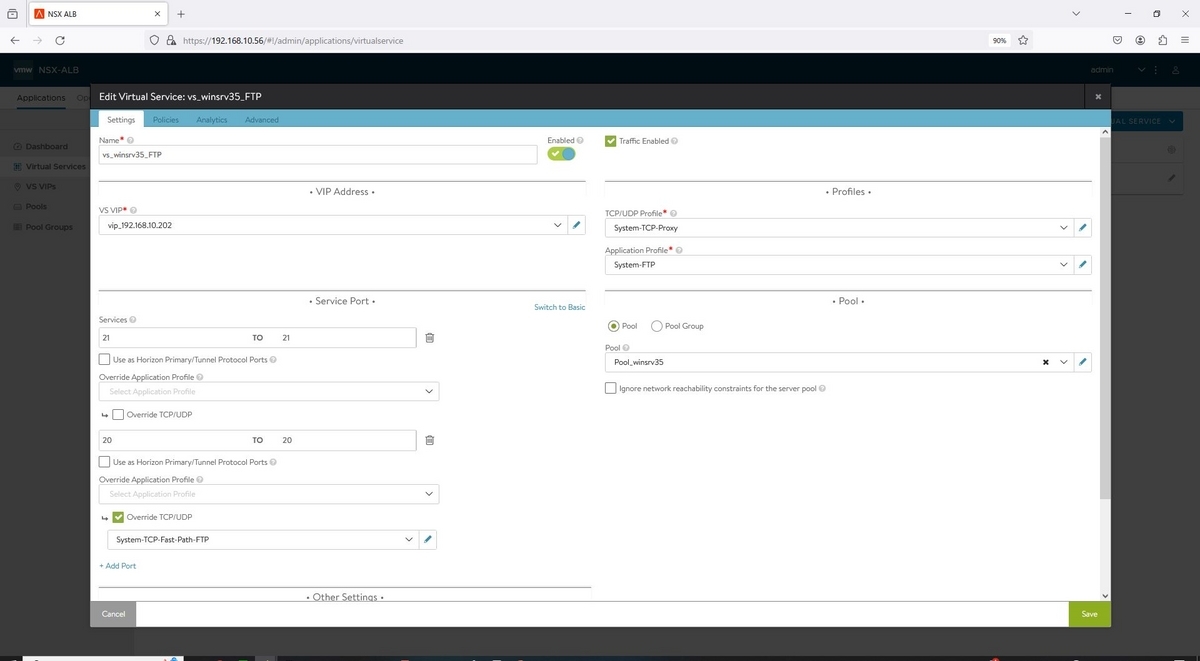Edit the Application Profile pencil icon
The height and width of the screenshot is (661, 1200).
pyautogui.click(x=1084, y=265)
